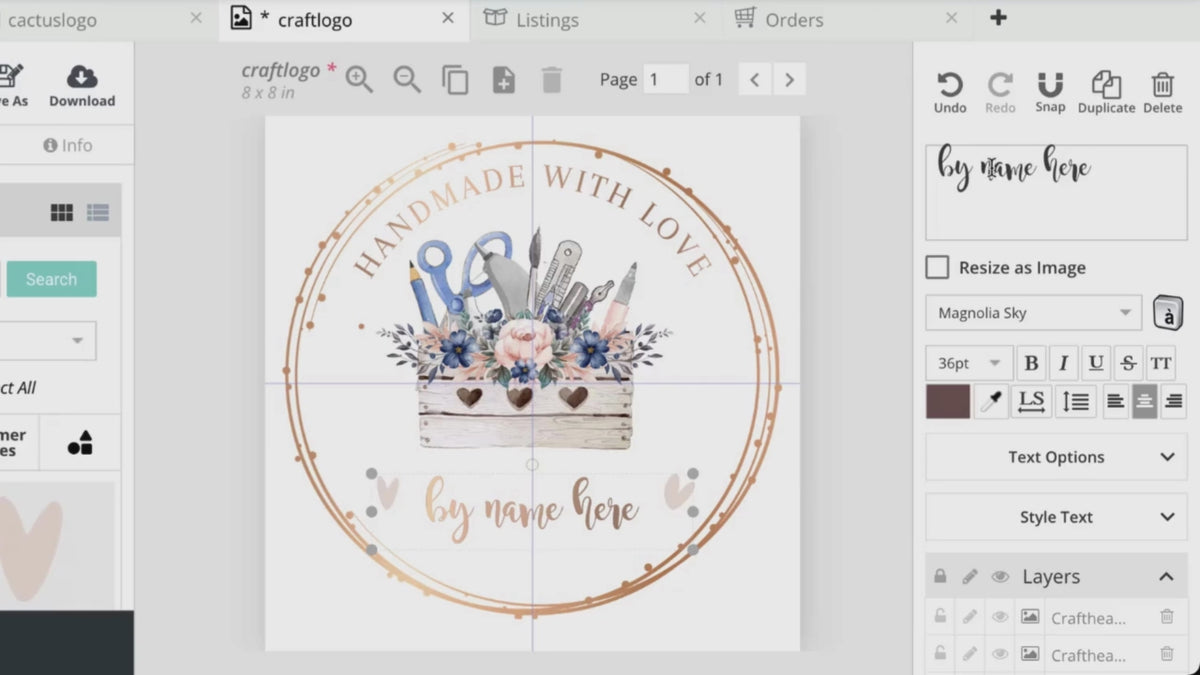This screenshot has height=675, width=1200.
Task: Enable the Snap icon
Action: click(x=1050, y=90)
